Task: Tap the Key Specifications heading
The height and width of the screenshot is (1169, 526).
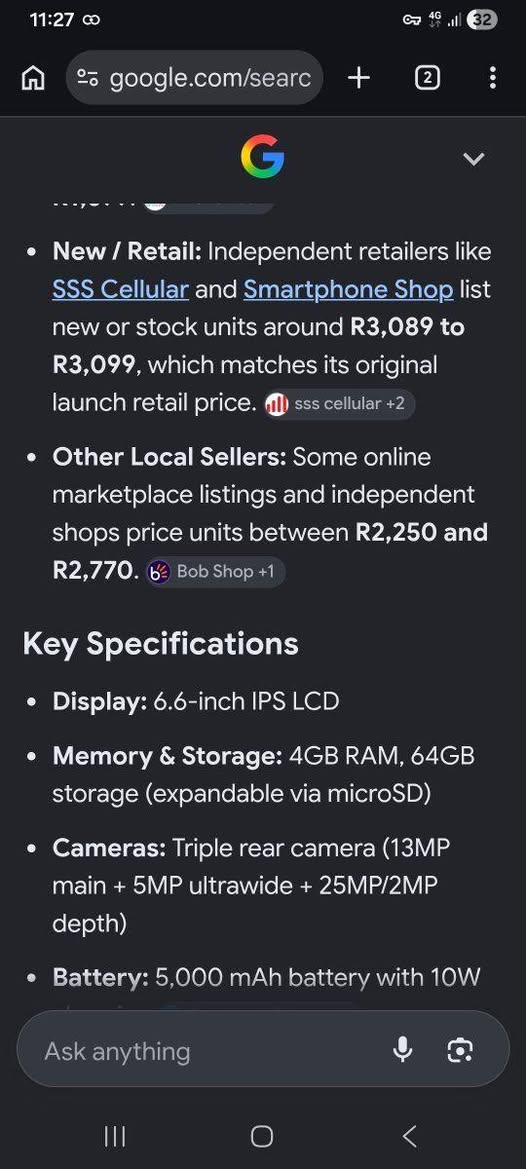Action: (161, 644)
